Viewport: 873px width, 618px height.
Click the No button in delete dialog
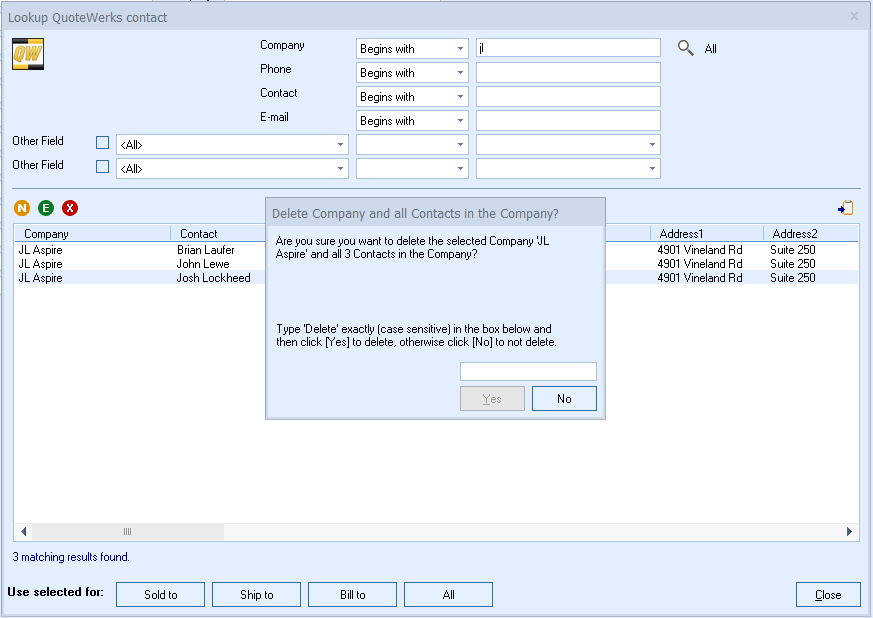pyautogui.click(x=564, y=399)
